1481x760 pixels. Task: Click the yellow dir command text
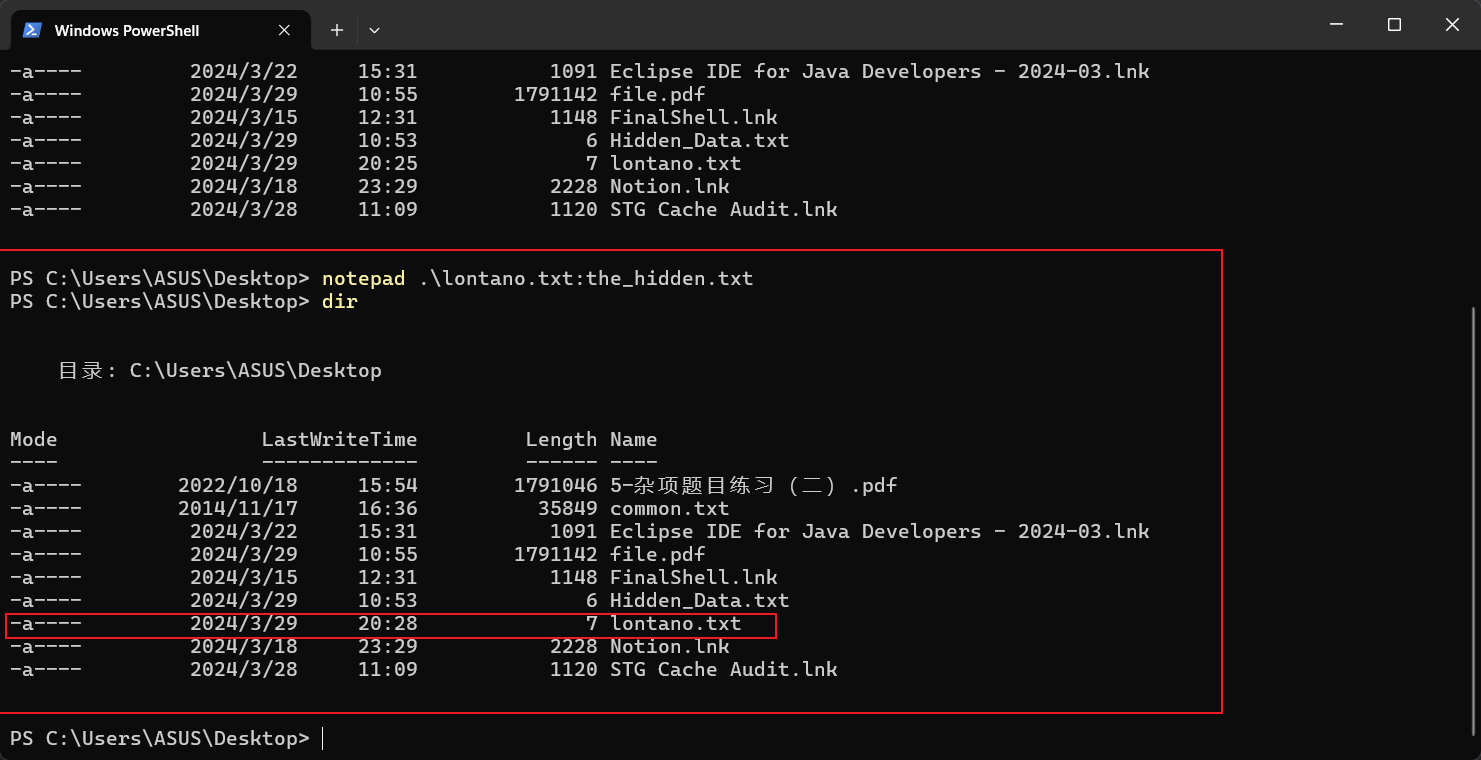339,301
